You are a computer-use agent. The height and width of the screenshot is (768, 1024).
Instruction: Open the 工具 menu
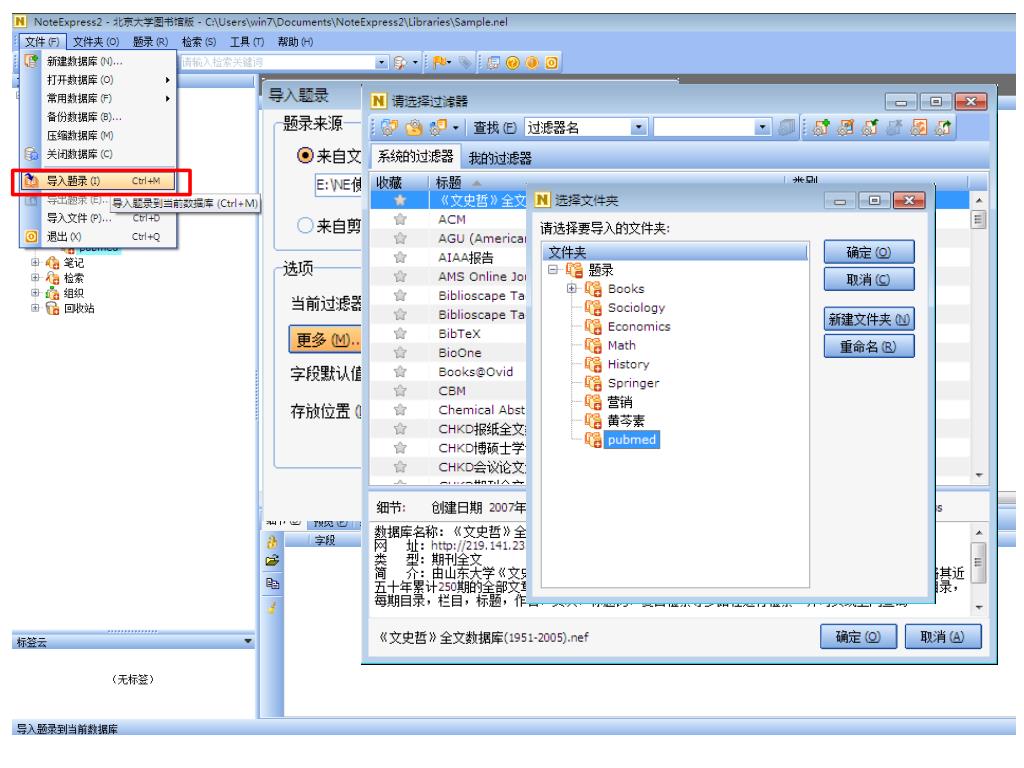pyautogui.click(x=246, y=42)
